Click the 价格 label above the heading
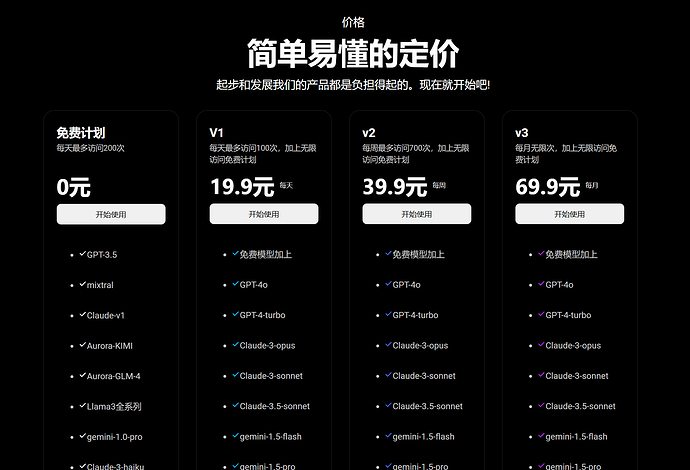This screenshot has height=470, width=690. tap(353, 22)
